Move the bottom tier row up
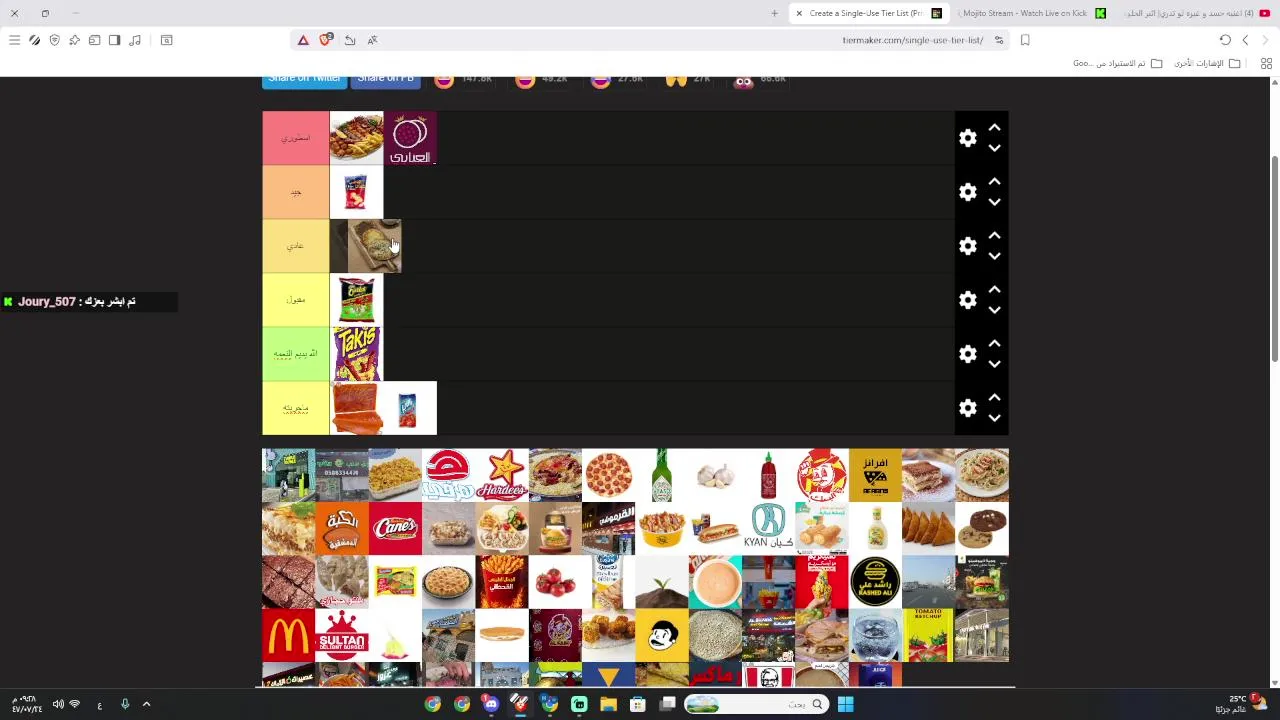Image resolution: width=1280 pixels, height=720 pixels. [994, 398]
